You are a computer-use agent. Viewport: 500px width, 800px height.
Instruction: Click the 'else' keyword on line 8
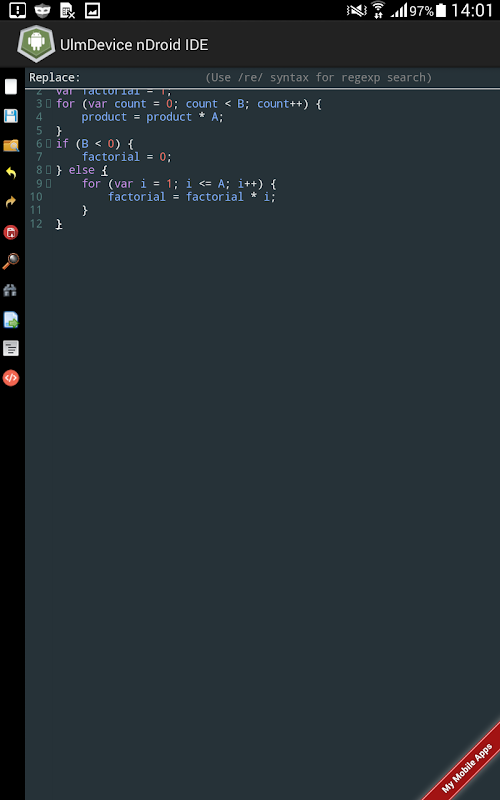click(82, 170)
